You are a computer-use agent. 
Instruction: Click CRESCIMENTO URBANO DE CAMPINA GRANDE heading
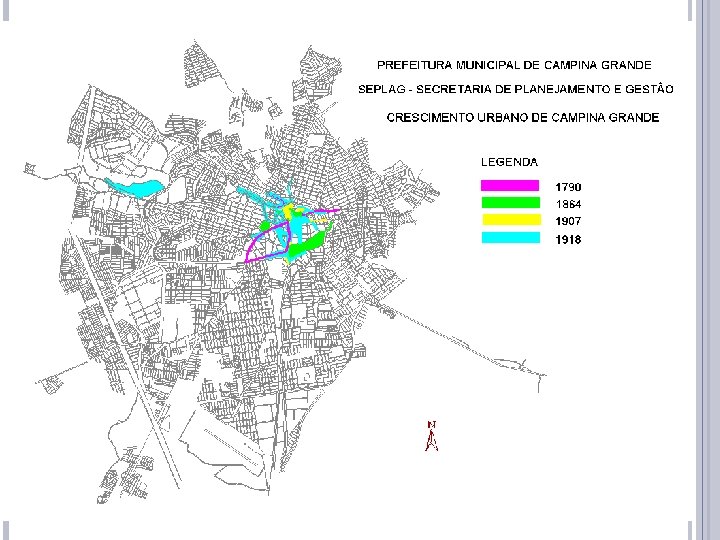coord(523,118)
